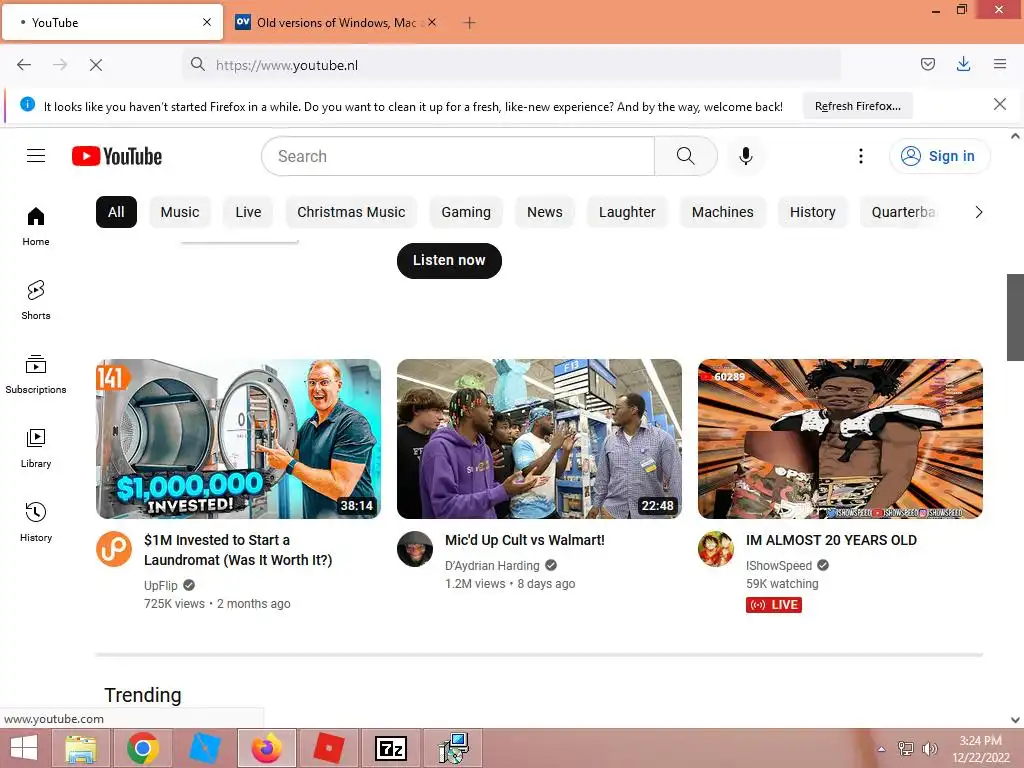Stop loading the page
Viewport: 1024px width, 768px height.
96,65
